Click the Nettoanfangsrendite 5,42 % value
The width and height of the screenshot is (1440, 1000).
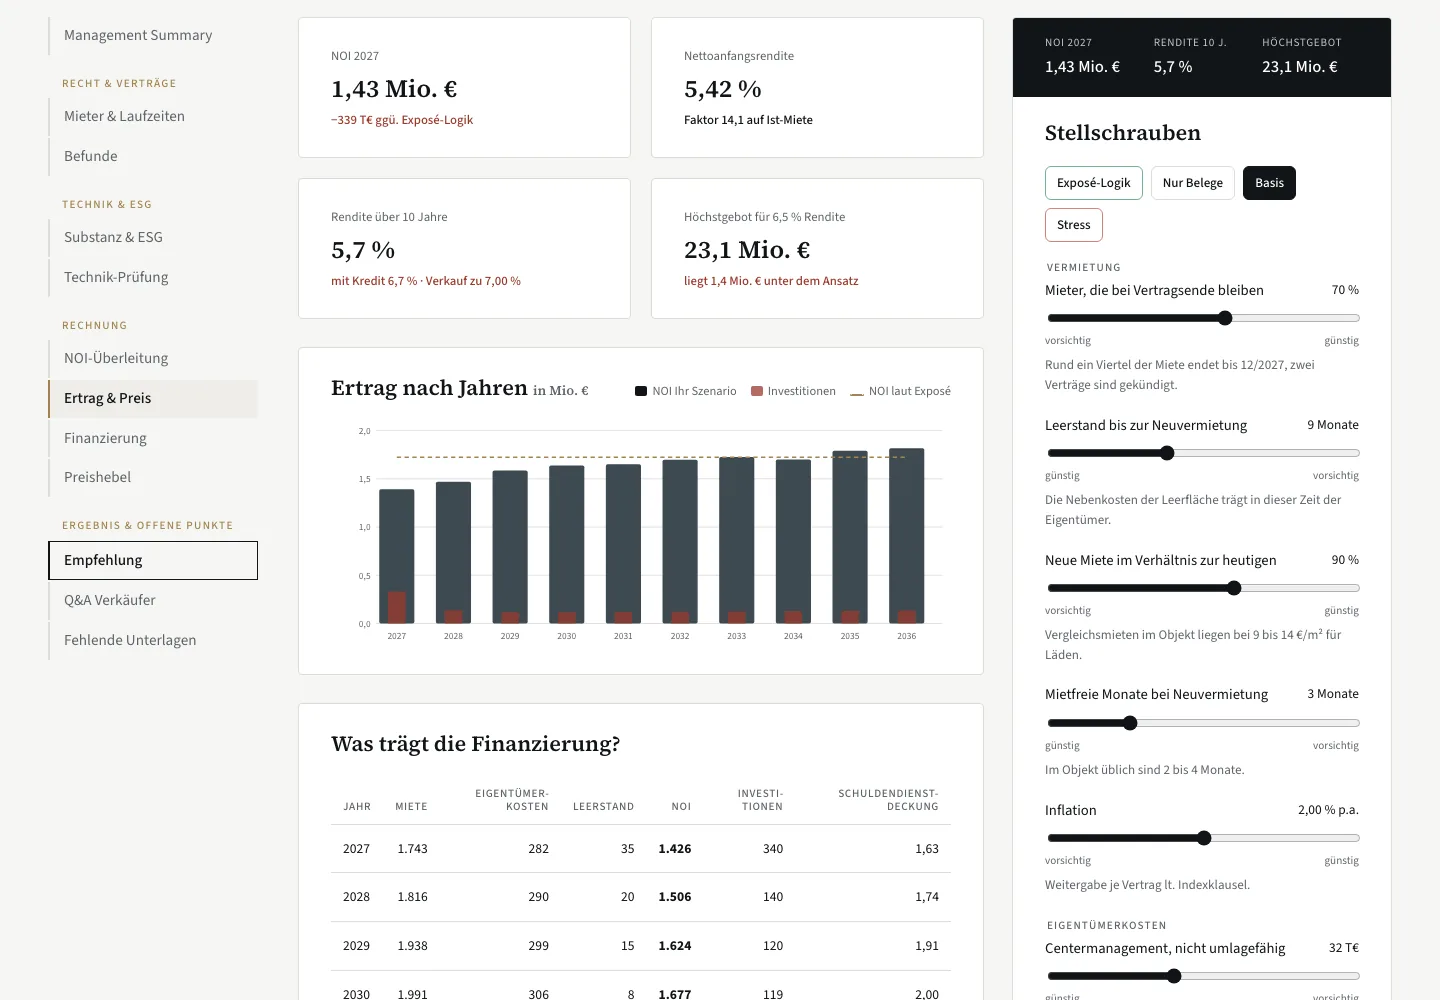pos(723,89)
